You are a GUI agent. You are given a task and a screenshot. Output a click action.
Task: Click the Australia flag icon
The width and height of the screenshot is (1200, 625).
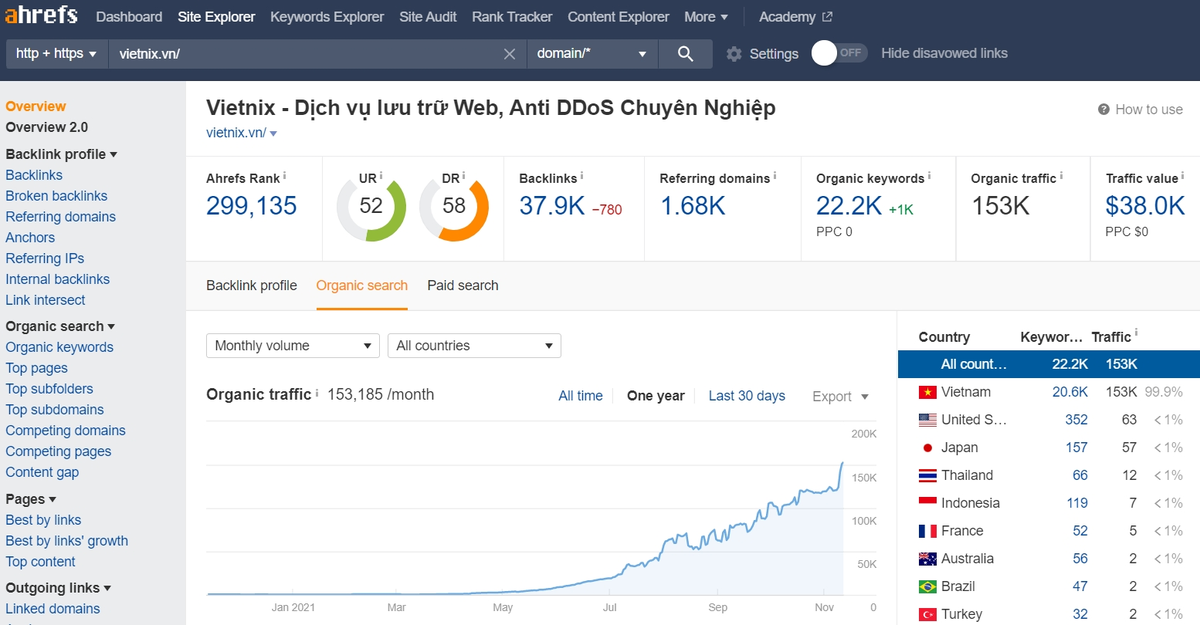pyautogui.click(x=927, y=559)
